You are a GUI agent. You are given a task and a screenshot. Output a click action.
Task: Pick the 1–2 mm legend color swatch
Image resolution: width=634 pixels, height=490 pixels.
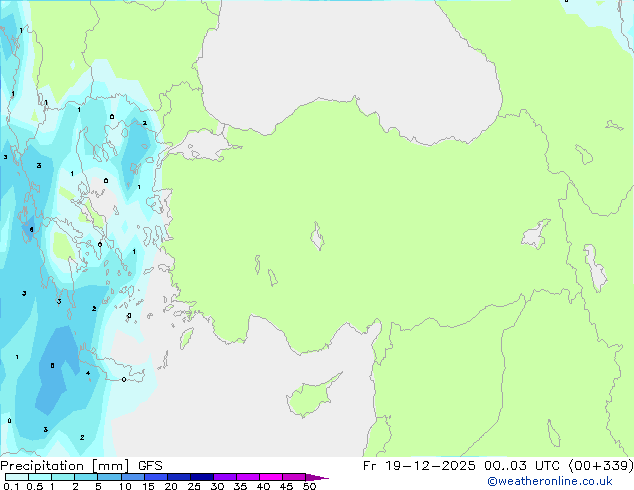(63, 477)
